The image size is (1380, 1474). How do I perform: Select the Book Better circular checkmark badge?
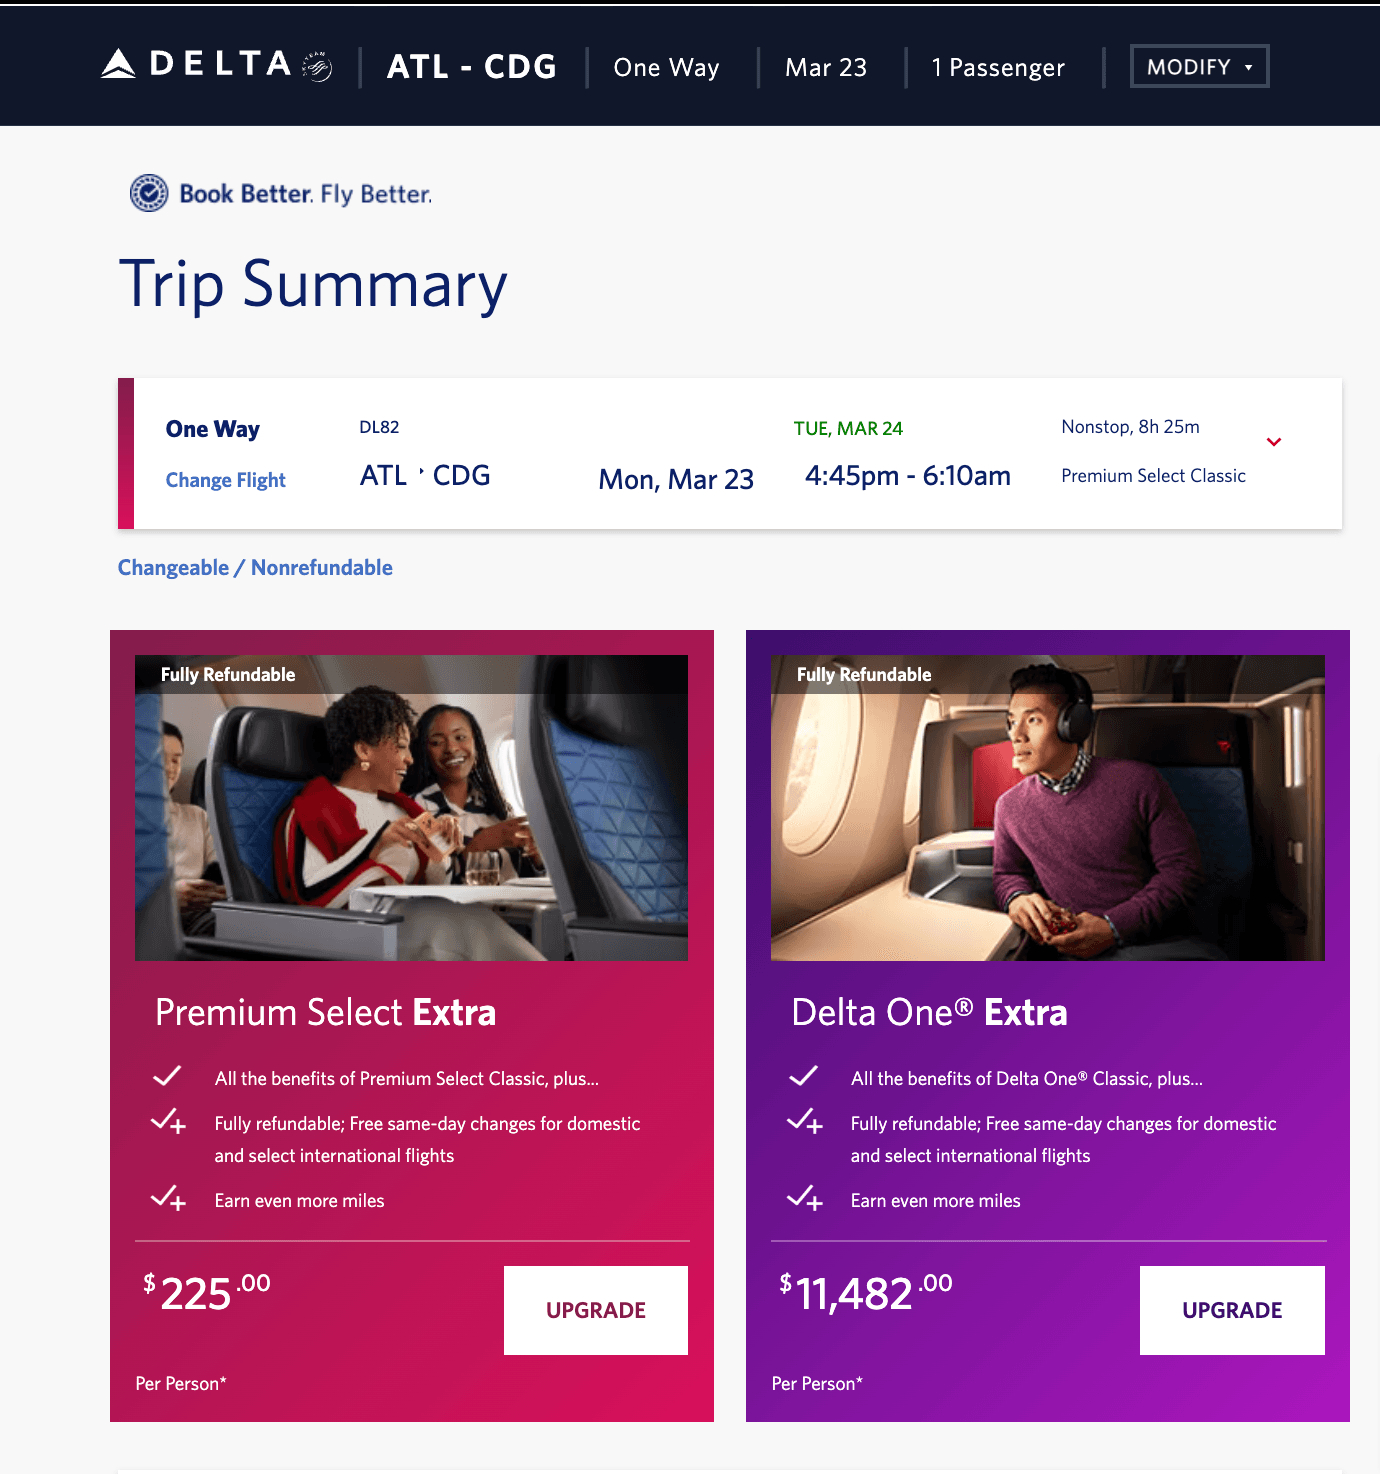tap(147, 193)
